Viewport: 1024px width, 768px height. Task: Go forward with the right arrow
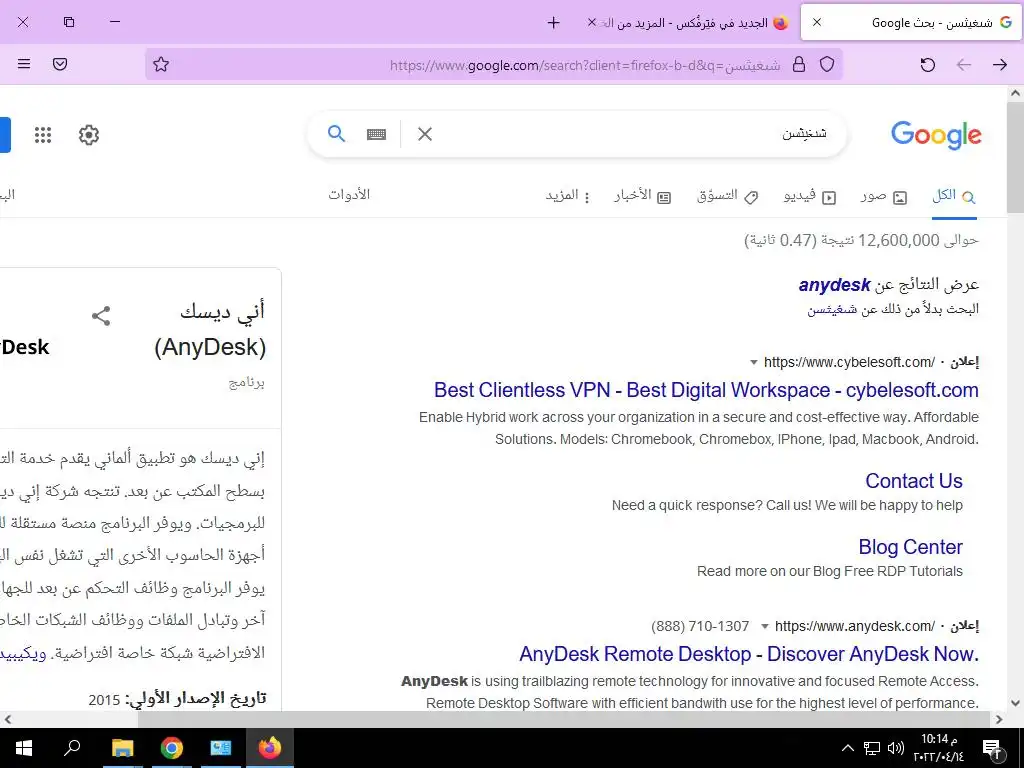tap(1000, 65)
